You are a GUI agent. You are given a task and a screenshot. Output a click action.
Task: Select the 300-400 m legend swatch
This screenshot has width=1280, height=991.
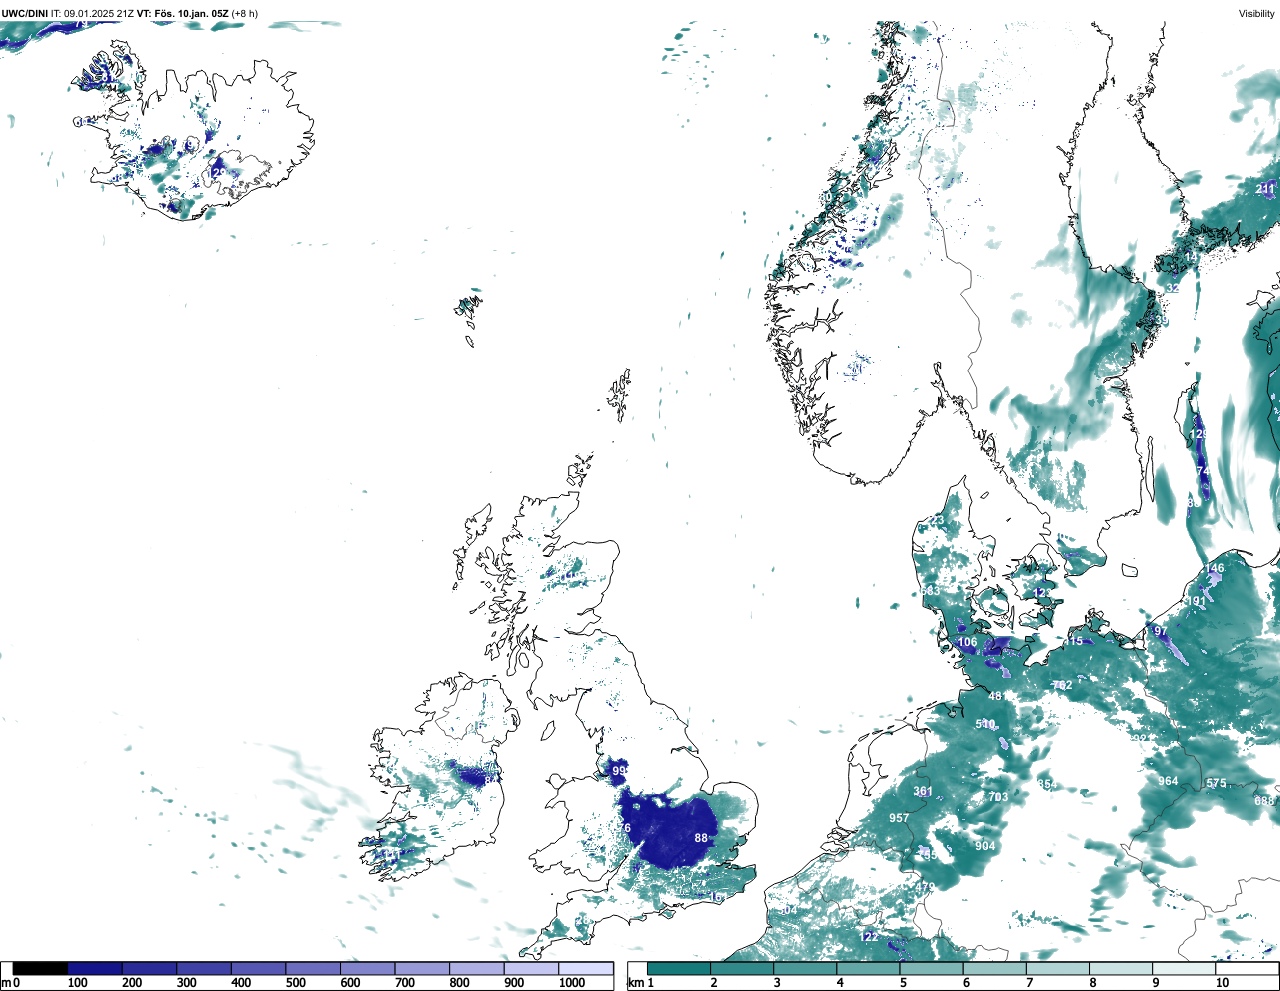pyautogui.click(x=204, y=969)
